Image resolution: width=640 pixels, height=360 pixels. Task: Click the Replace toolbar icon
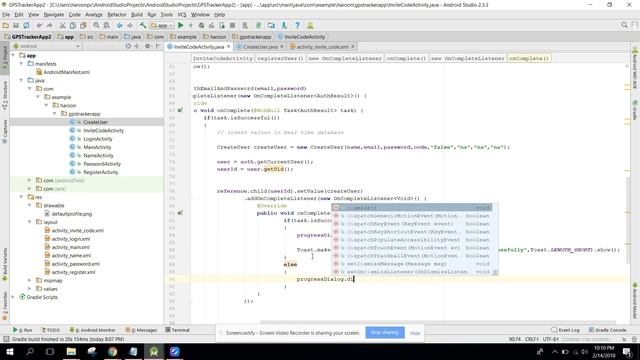click(x=107, y=25)
